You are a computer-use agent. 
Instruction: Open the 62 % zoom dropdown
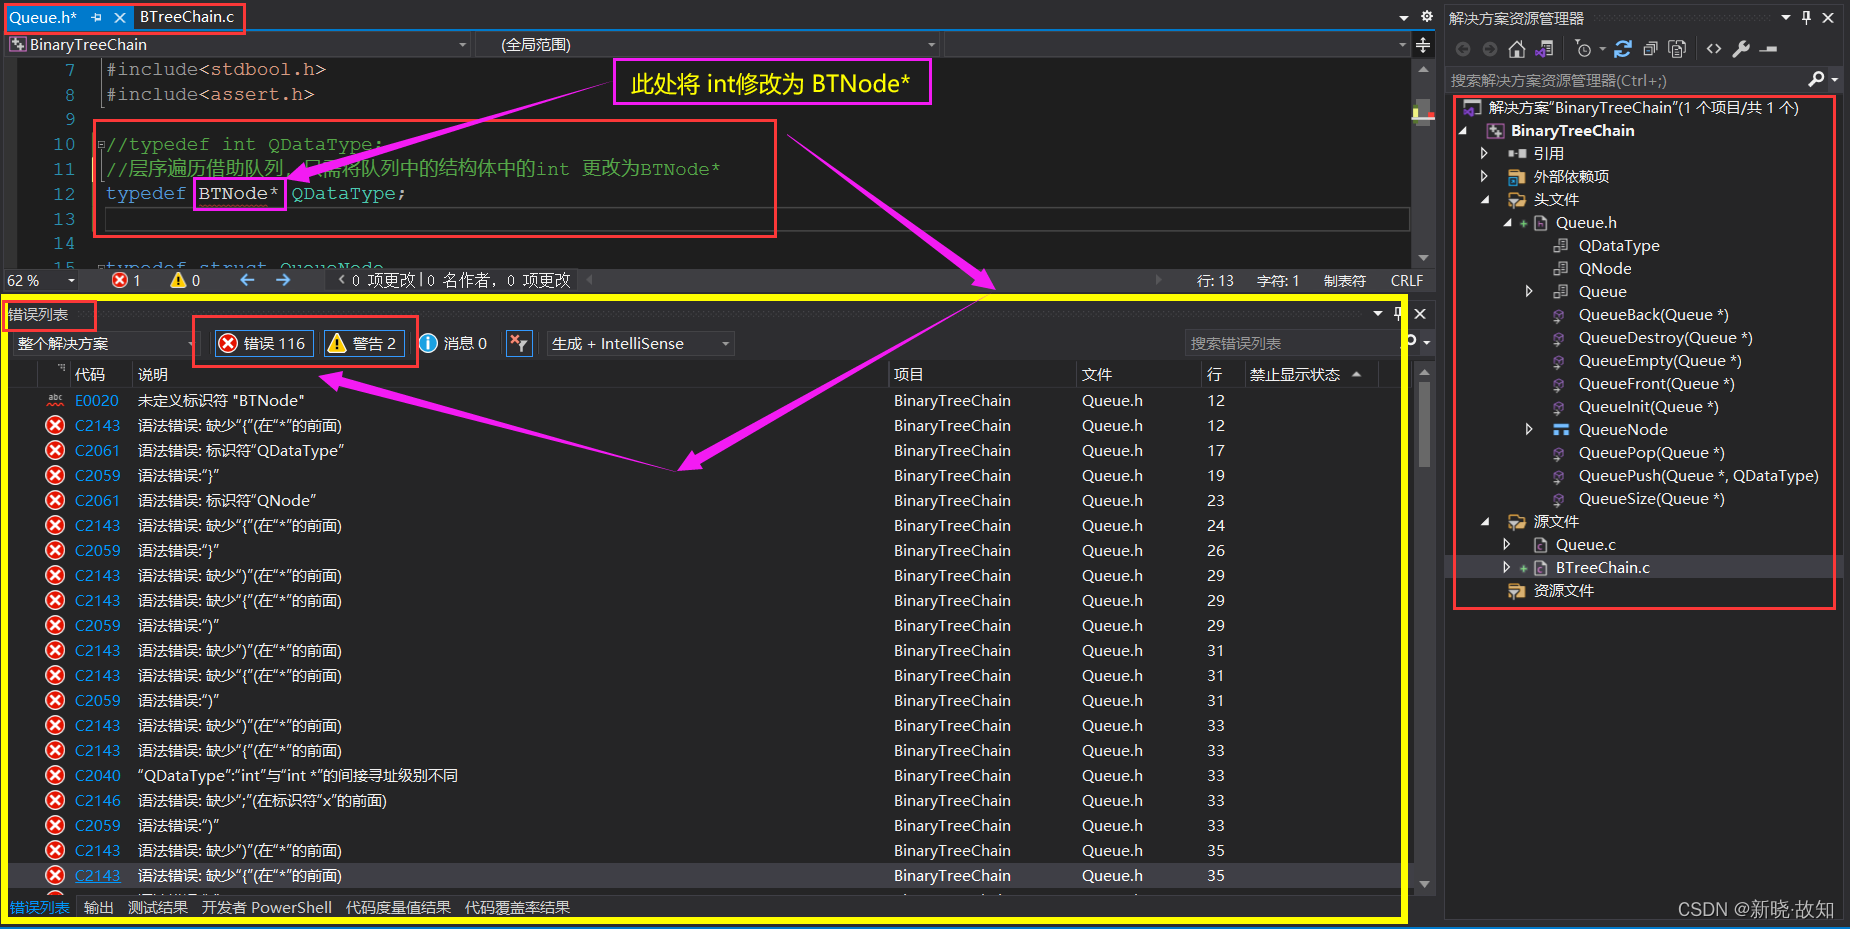41,281
